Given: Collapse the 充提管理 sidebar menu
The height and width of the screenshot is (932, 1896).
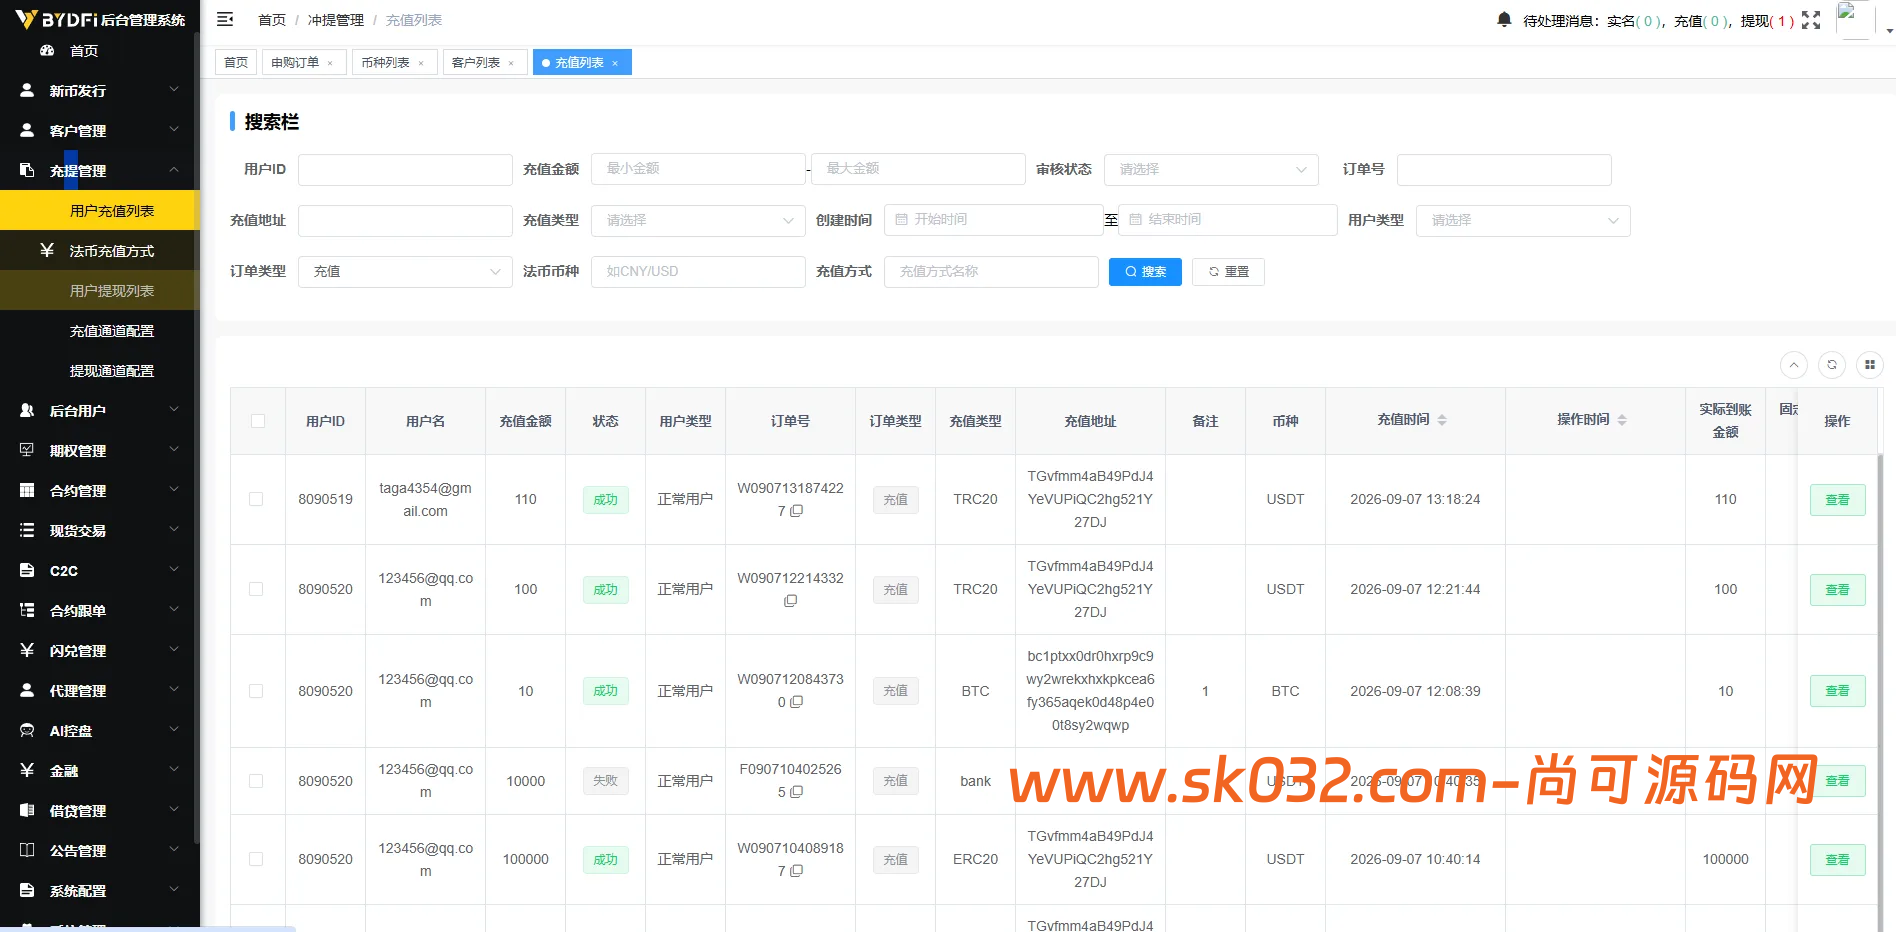Looking at the screenshot, I should [100, 171].
